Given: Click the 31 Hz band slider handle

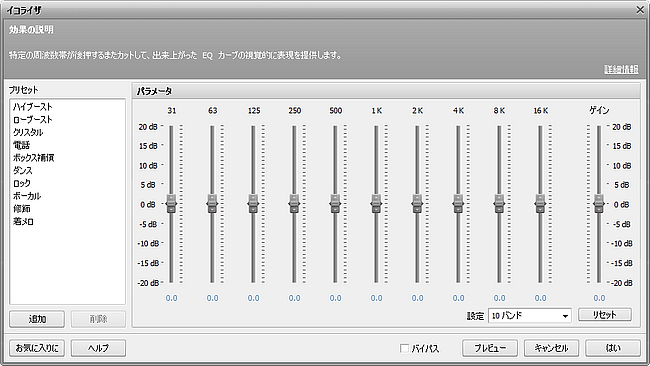Looking at the screenshot, I should coord(171,204).
